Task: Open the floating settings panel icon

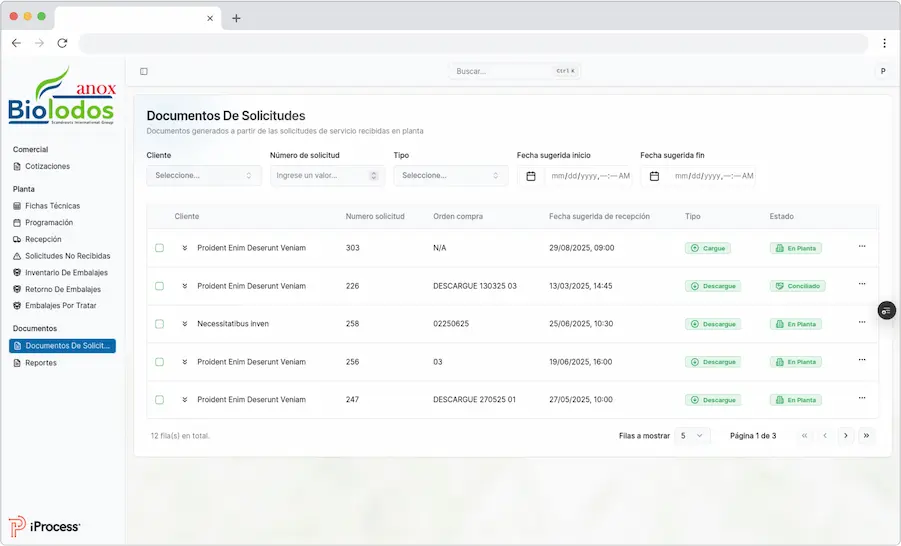Action: (886, 311)
